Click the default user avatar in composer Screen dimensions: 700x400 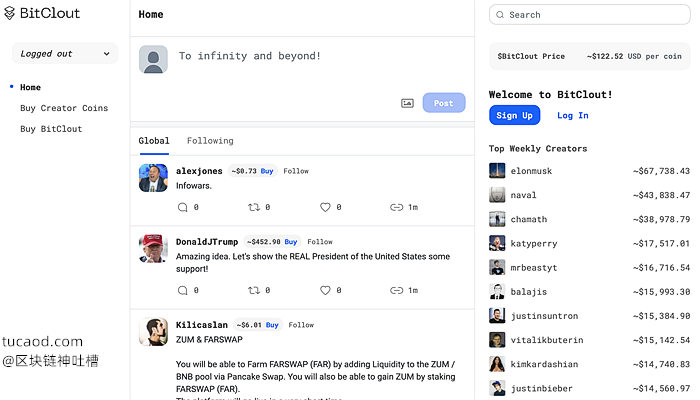[153, 59]
